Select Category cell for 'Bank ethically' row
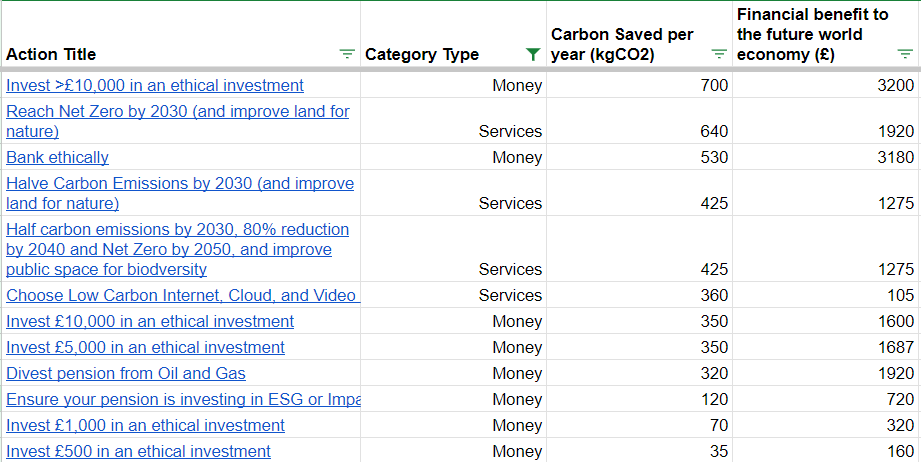 click(453, 158)
